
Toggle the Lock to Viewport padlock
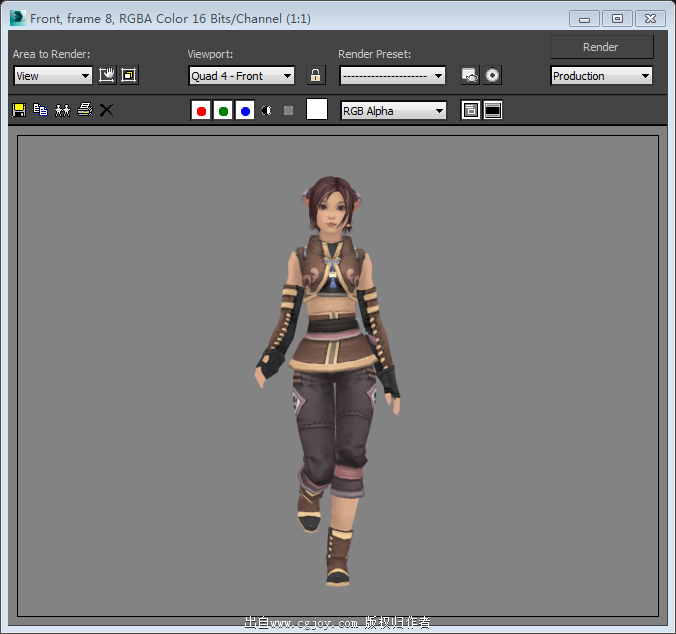point(316,75)
